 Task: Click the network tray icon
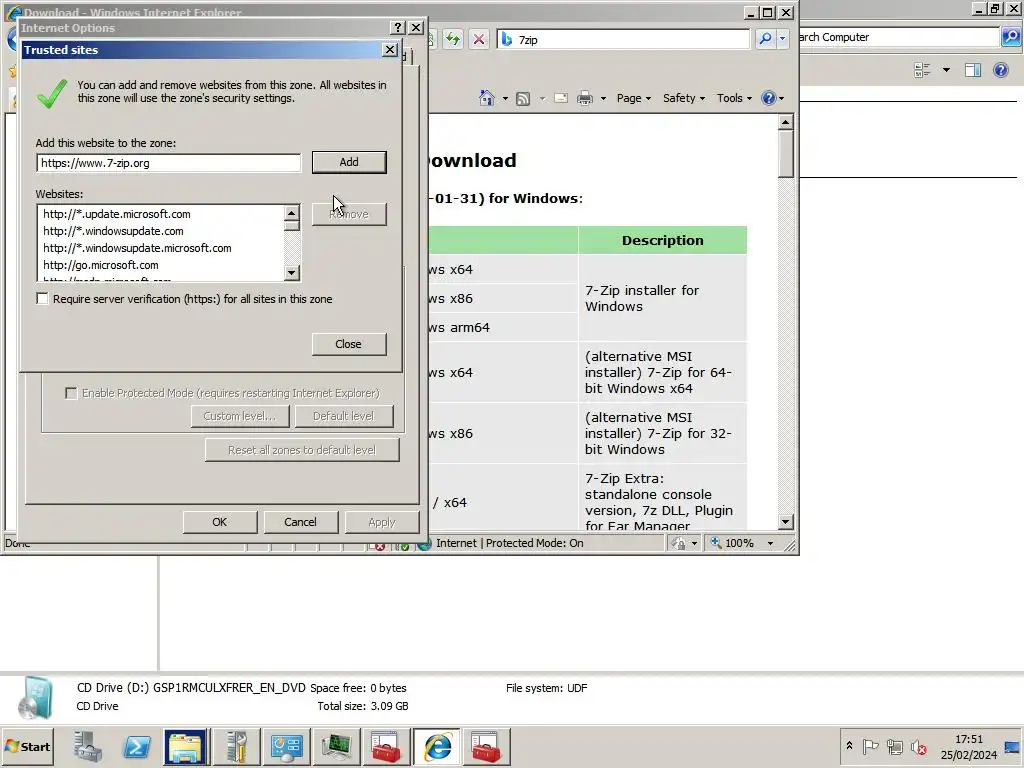(x=895, y=746)
